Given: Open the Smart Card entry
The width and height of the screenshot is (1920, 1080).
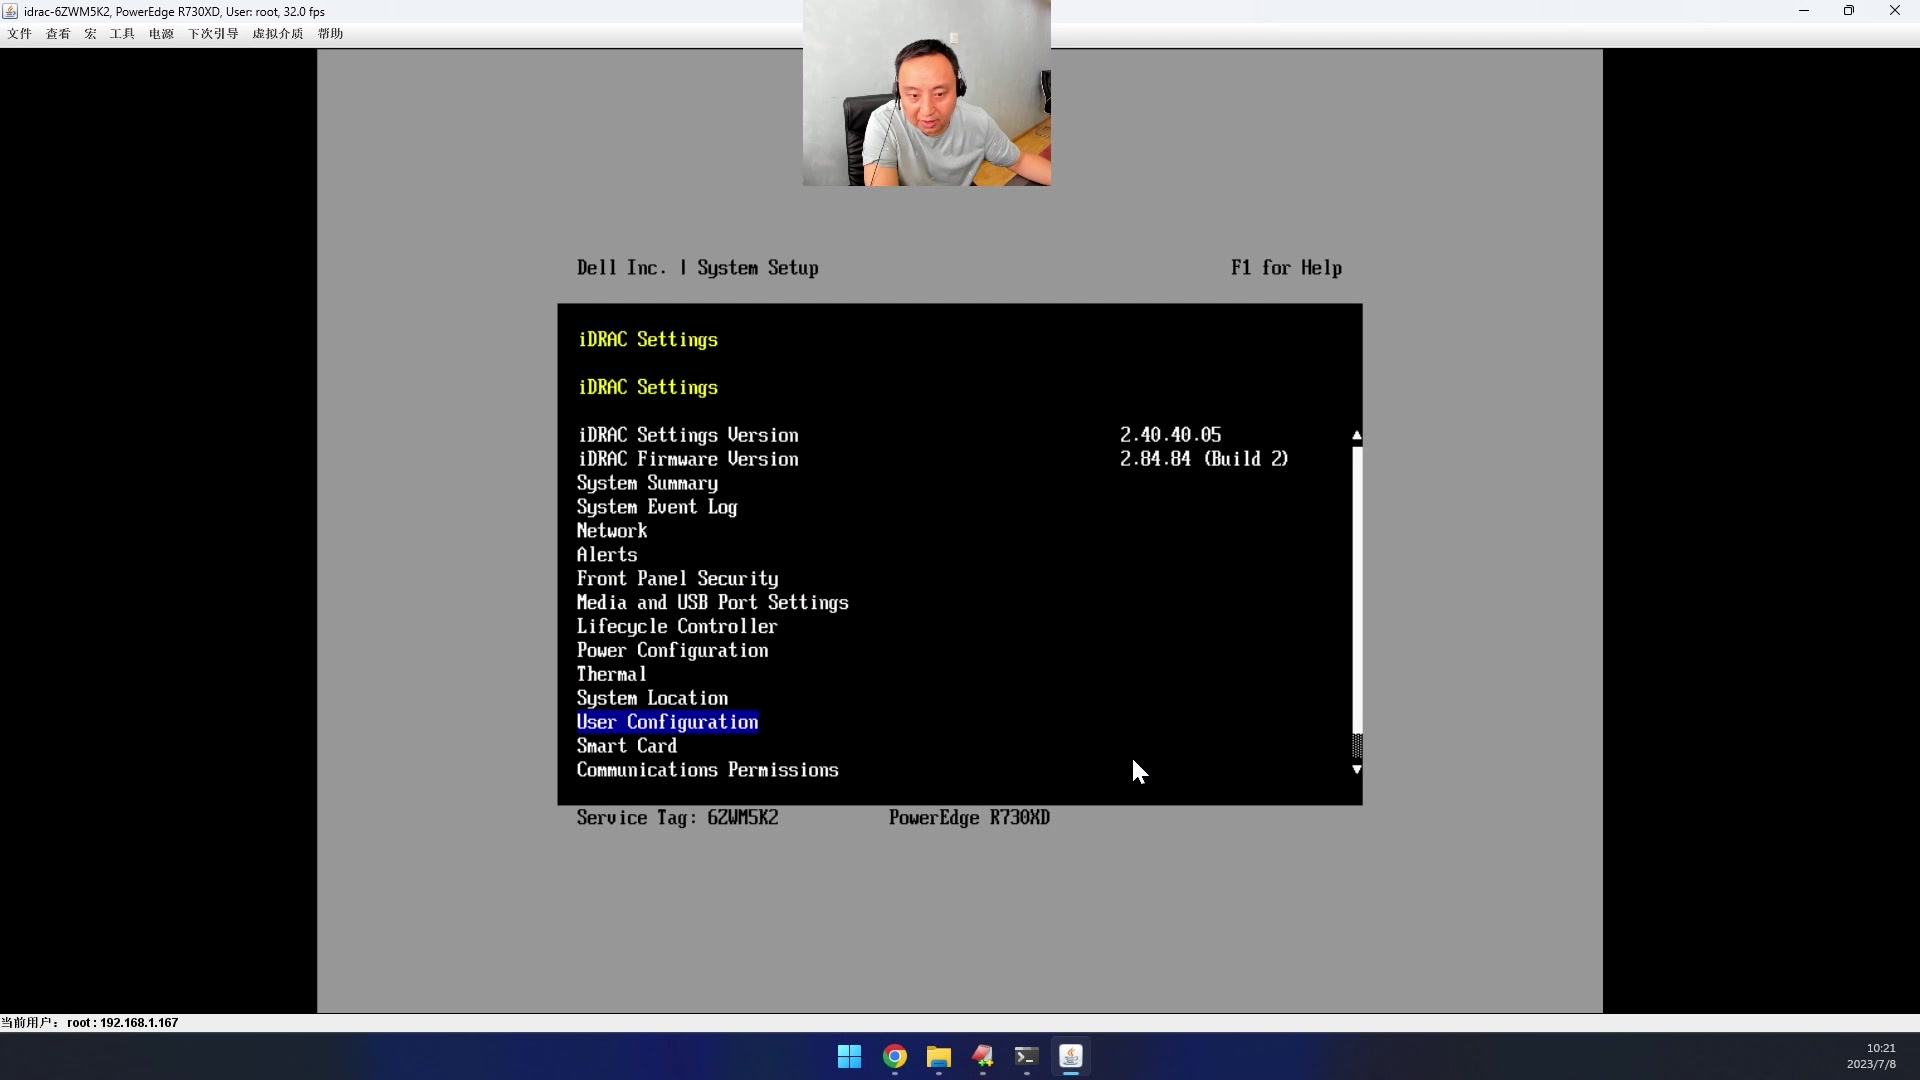Looking at the screenshot, I should (627, 746).
